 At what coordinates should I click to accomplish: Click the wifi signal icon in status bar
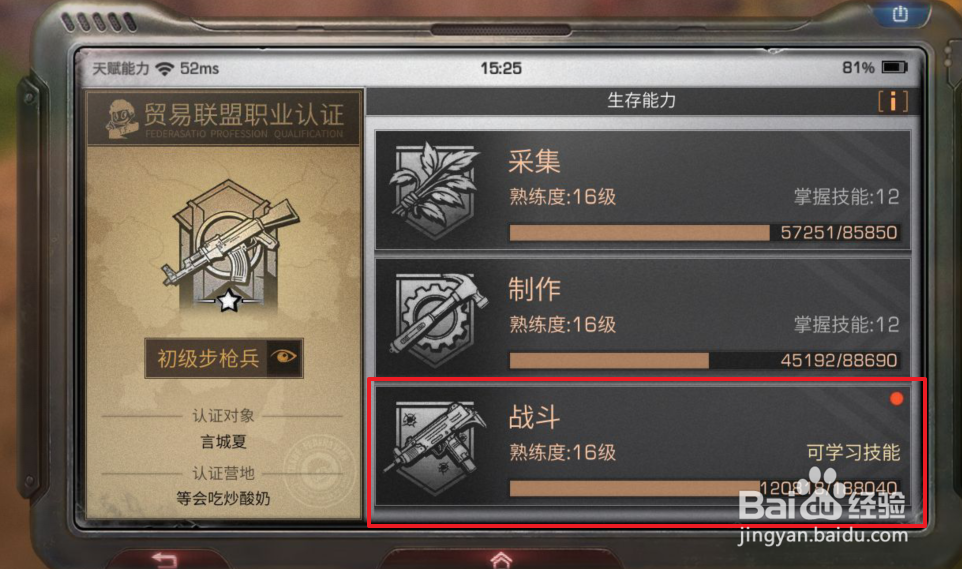[x=164, y=68]
